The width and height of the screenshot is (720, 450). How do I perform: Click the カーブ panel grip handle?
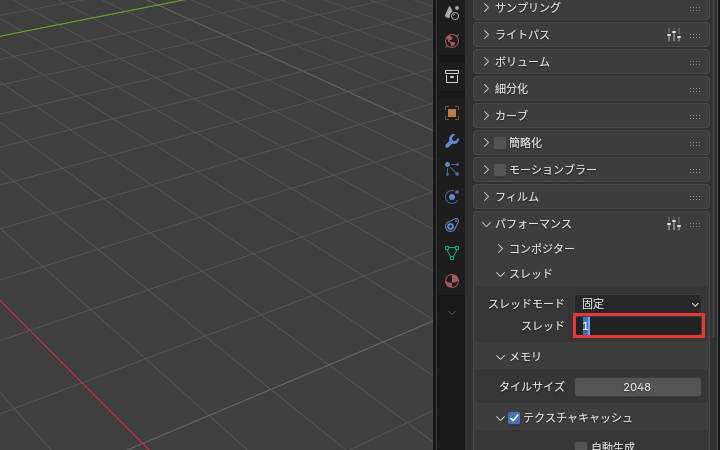pos(695,117)
